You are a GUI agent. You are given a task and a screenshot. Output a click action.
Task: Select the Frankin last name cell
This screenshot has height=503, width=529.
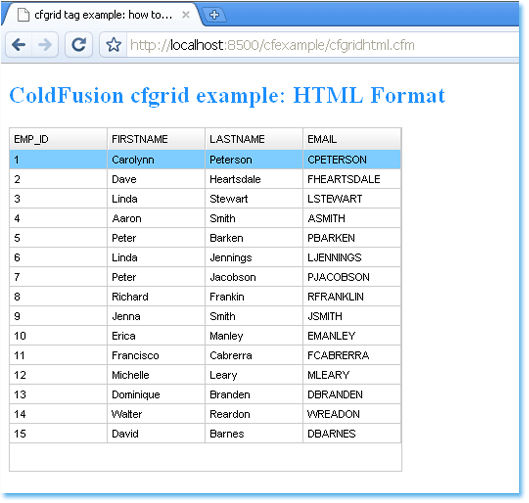tap(254, 297)
